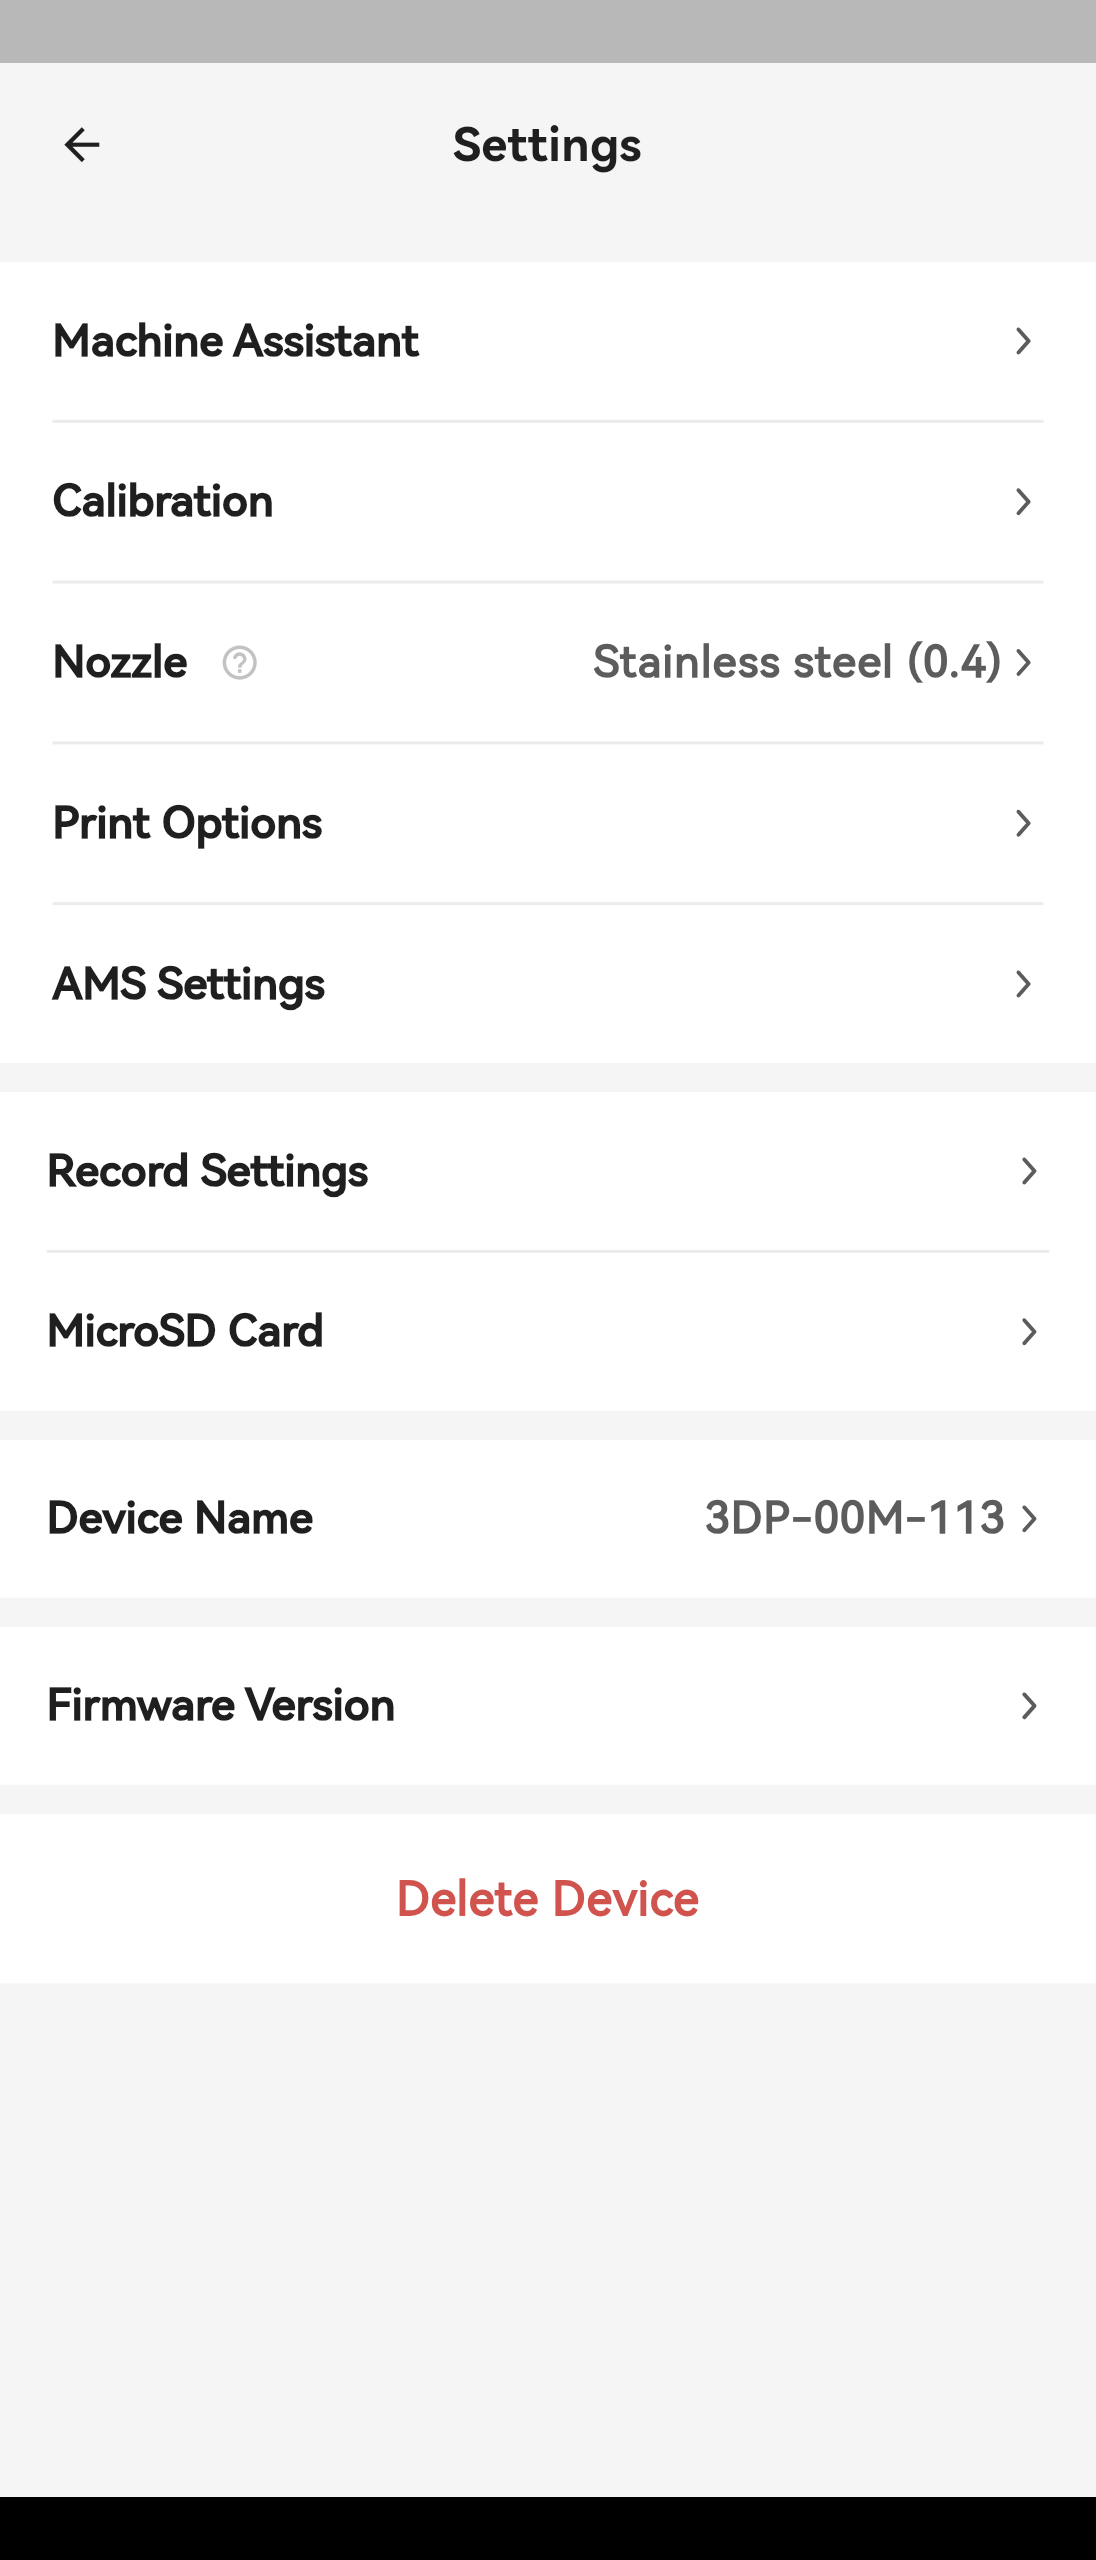Image resolution: width=1096 pixels, height=2560 pixels.
Task: Tap the arrow beside Calibration
Action: tap(1022, 501)
